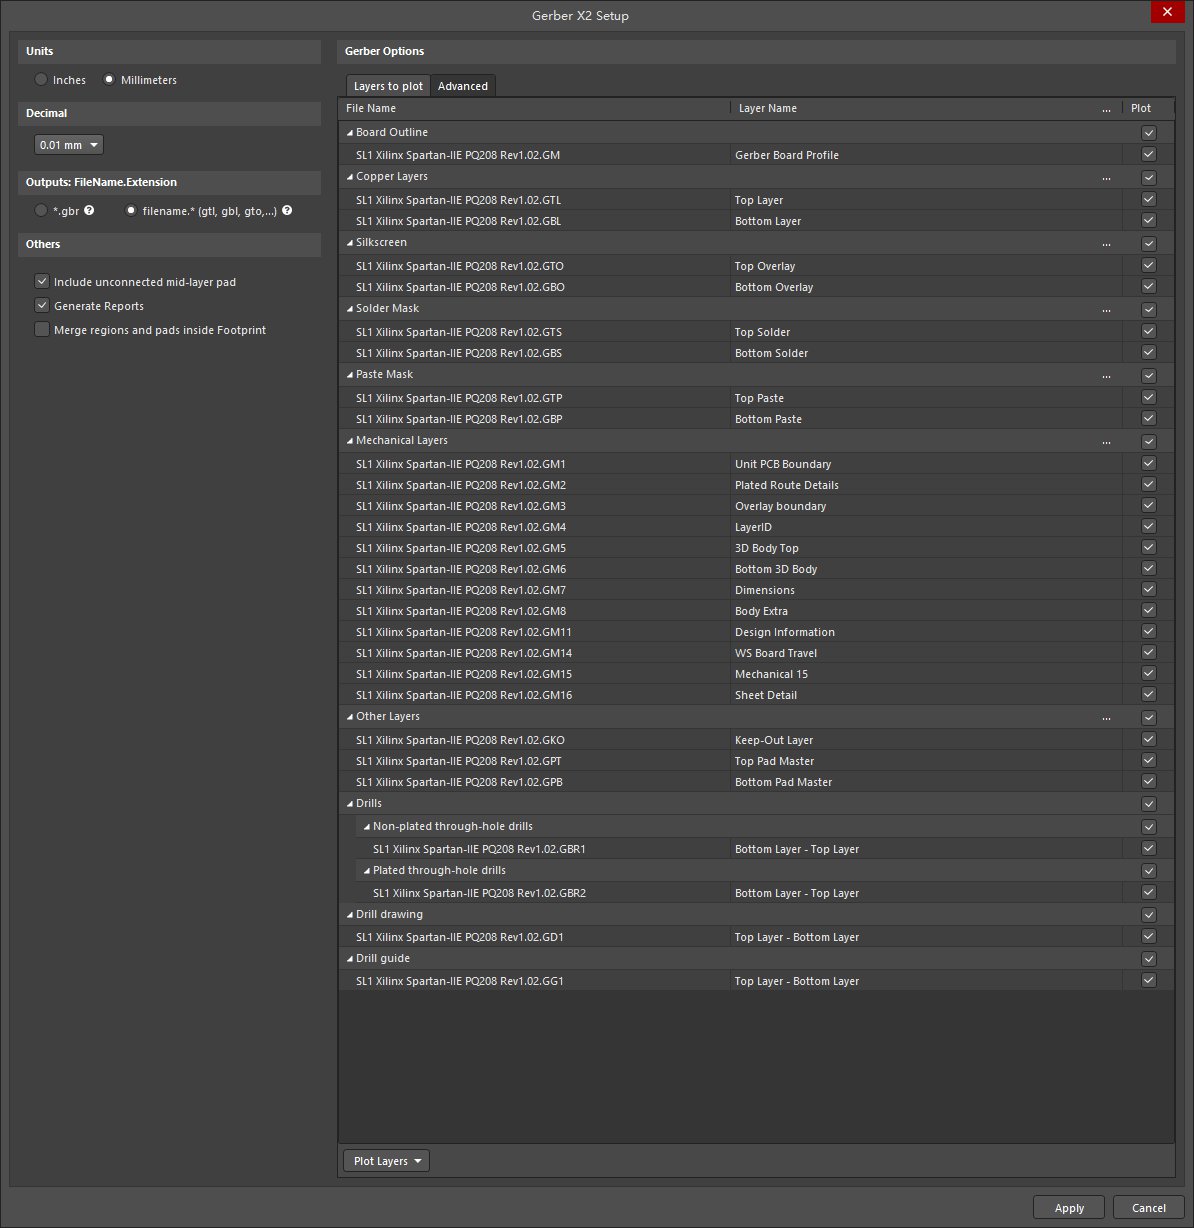Collapse the Other Layers group
The height and width of the screenshot is (1228, 1194).
click(350, 717)
